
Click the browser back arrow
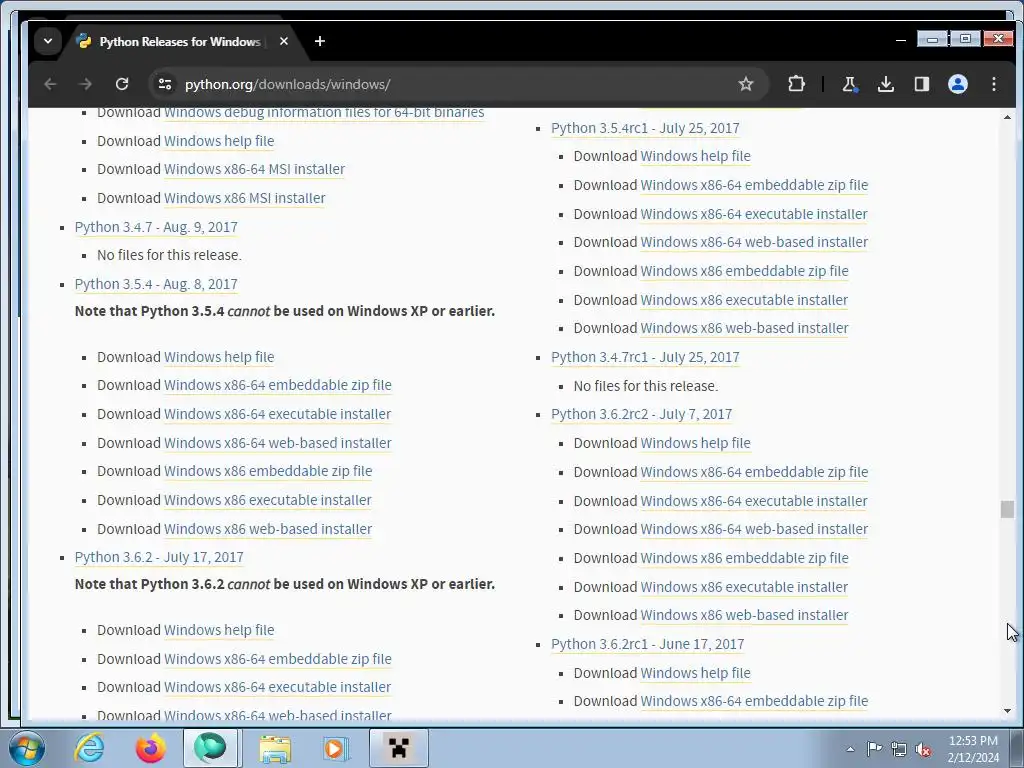pyautogui.click(x=50, y=84)
